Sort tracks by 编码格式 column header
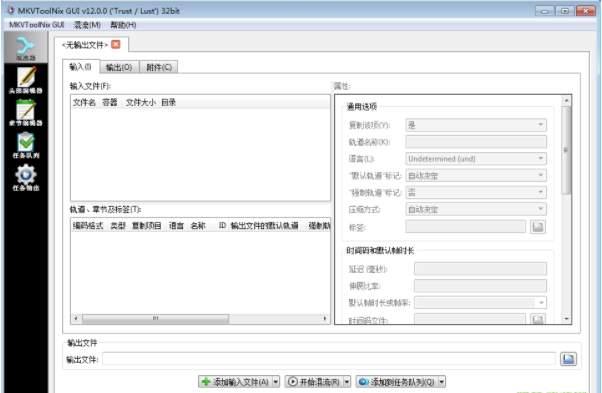Image resolution: width=602 pixels, height=393 pixels. (x=88, y=225)
